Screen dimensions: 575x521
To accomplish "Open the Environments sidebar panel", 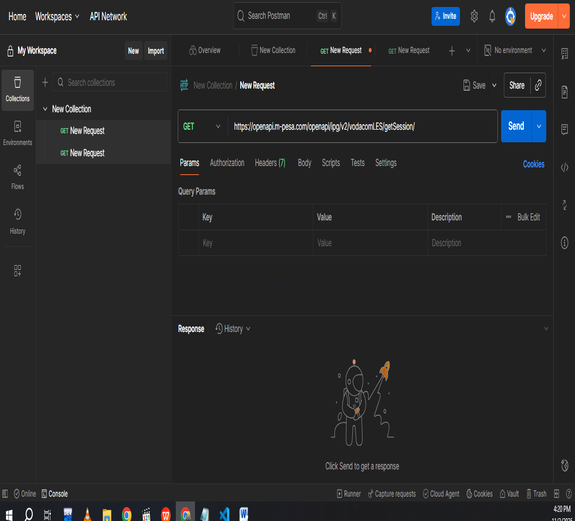I will tap(17, 133).
